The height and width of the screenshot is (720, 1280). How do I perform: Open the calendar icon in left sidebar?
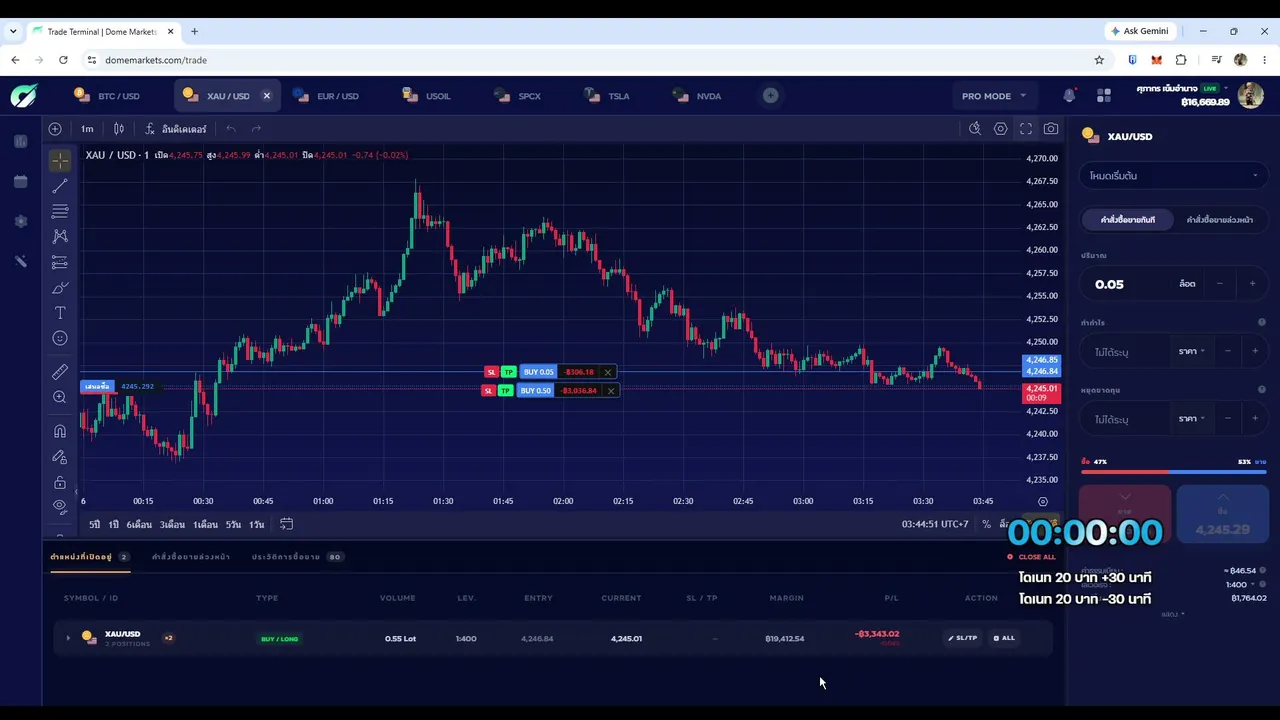click(x=21, y=181)
